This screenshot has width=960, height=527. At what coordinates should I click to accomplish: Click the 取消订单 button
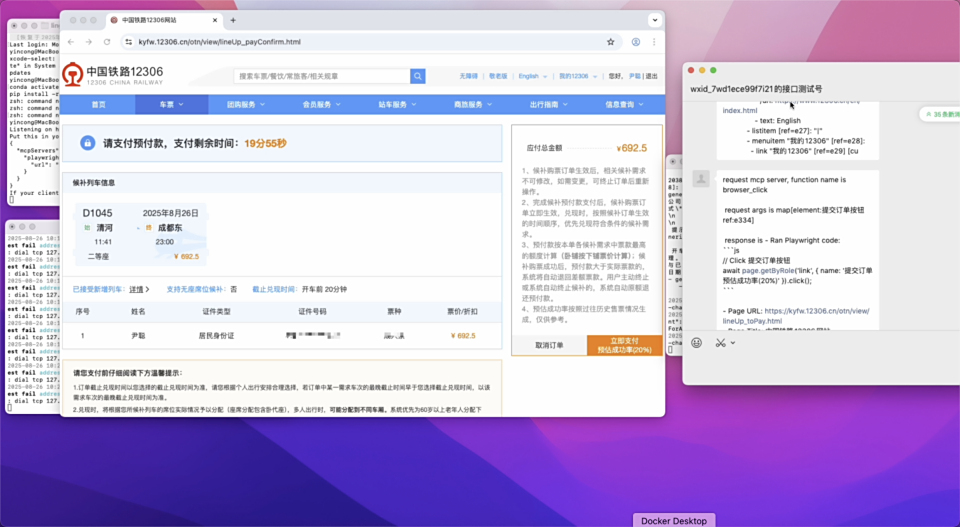pyautogui.click(x=549, y=345)
